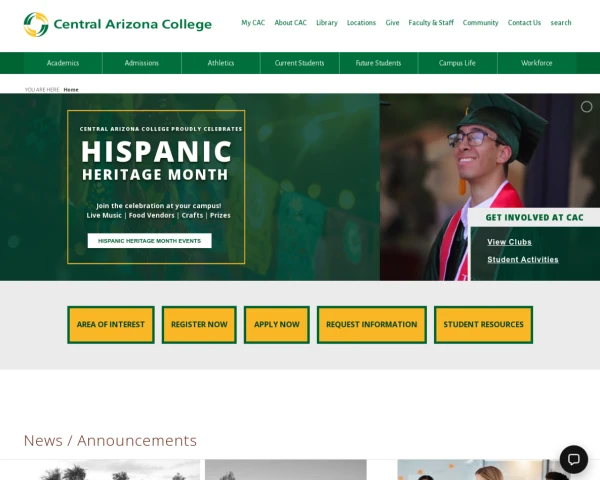This screenshot has width=600, height=480.
Task: Click the Student Resources button
Action: 483,325
